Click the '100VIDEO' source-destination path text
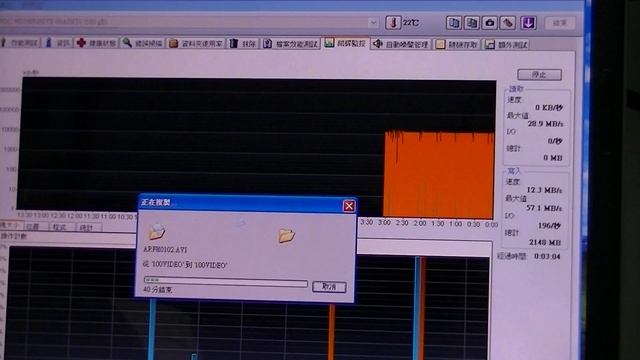 coord(185,265)
